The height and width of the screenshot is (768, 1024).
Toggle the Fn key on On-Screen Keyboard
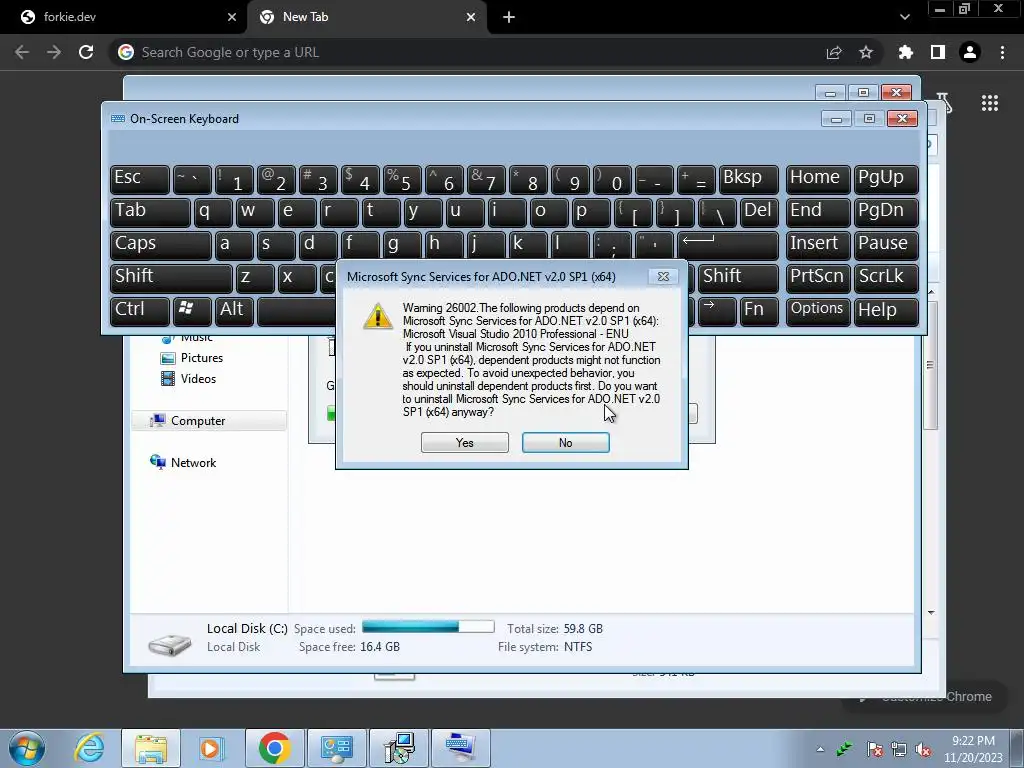(759, 310)
